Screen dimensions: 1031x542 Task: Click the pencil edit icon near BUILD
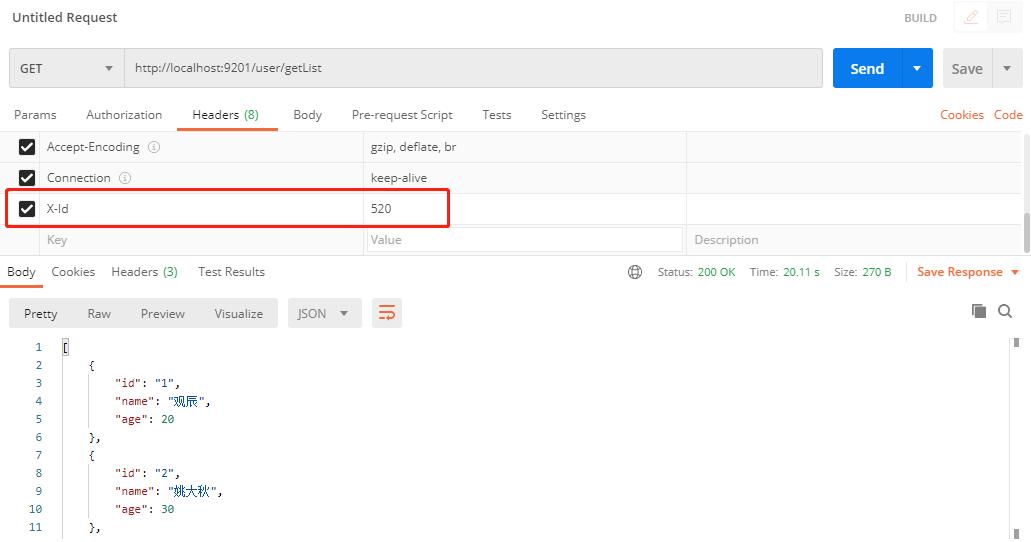pyautogui.click(x=970, y=17)
